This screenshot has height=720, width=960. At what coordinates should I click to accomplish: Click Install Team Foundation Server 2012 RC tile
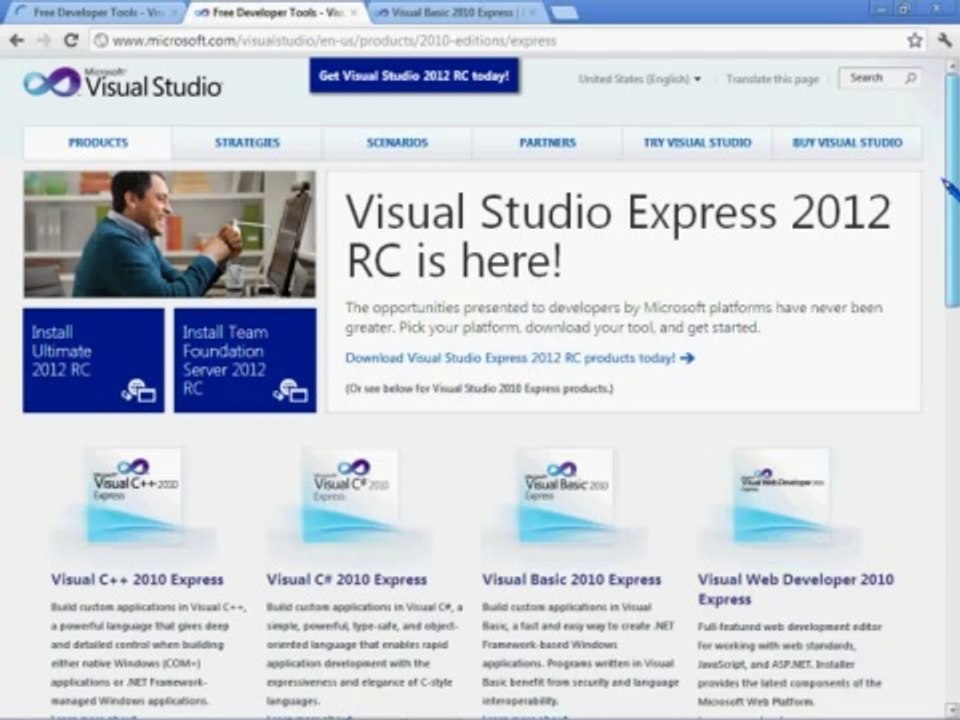click(246, 360)
